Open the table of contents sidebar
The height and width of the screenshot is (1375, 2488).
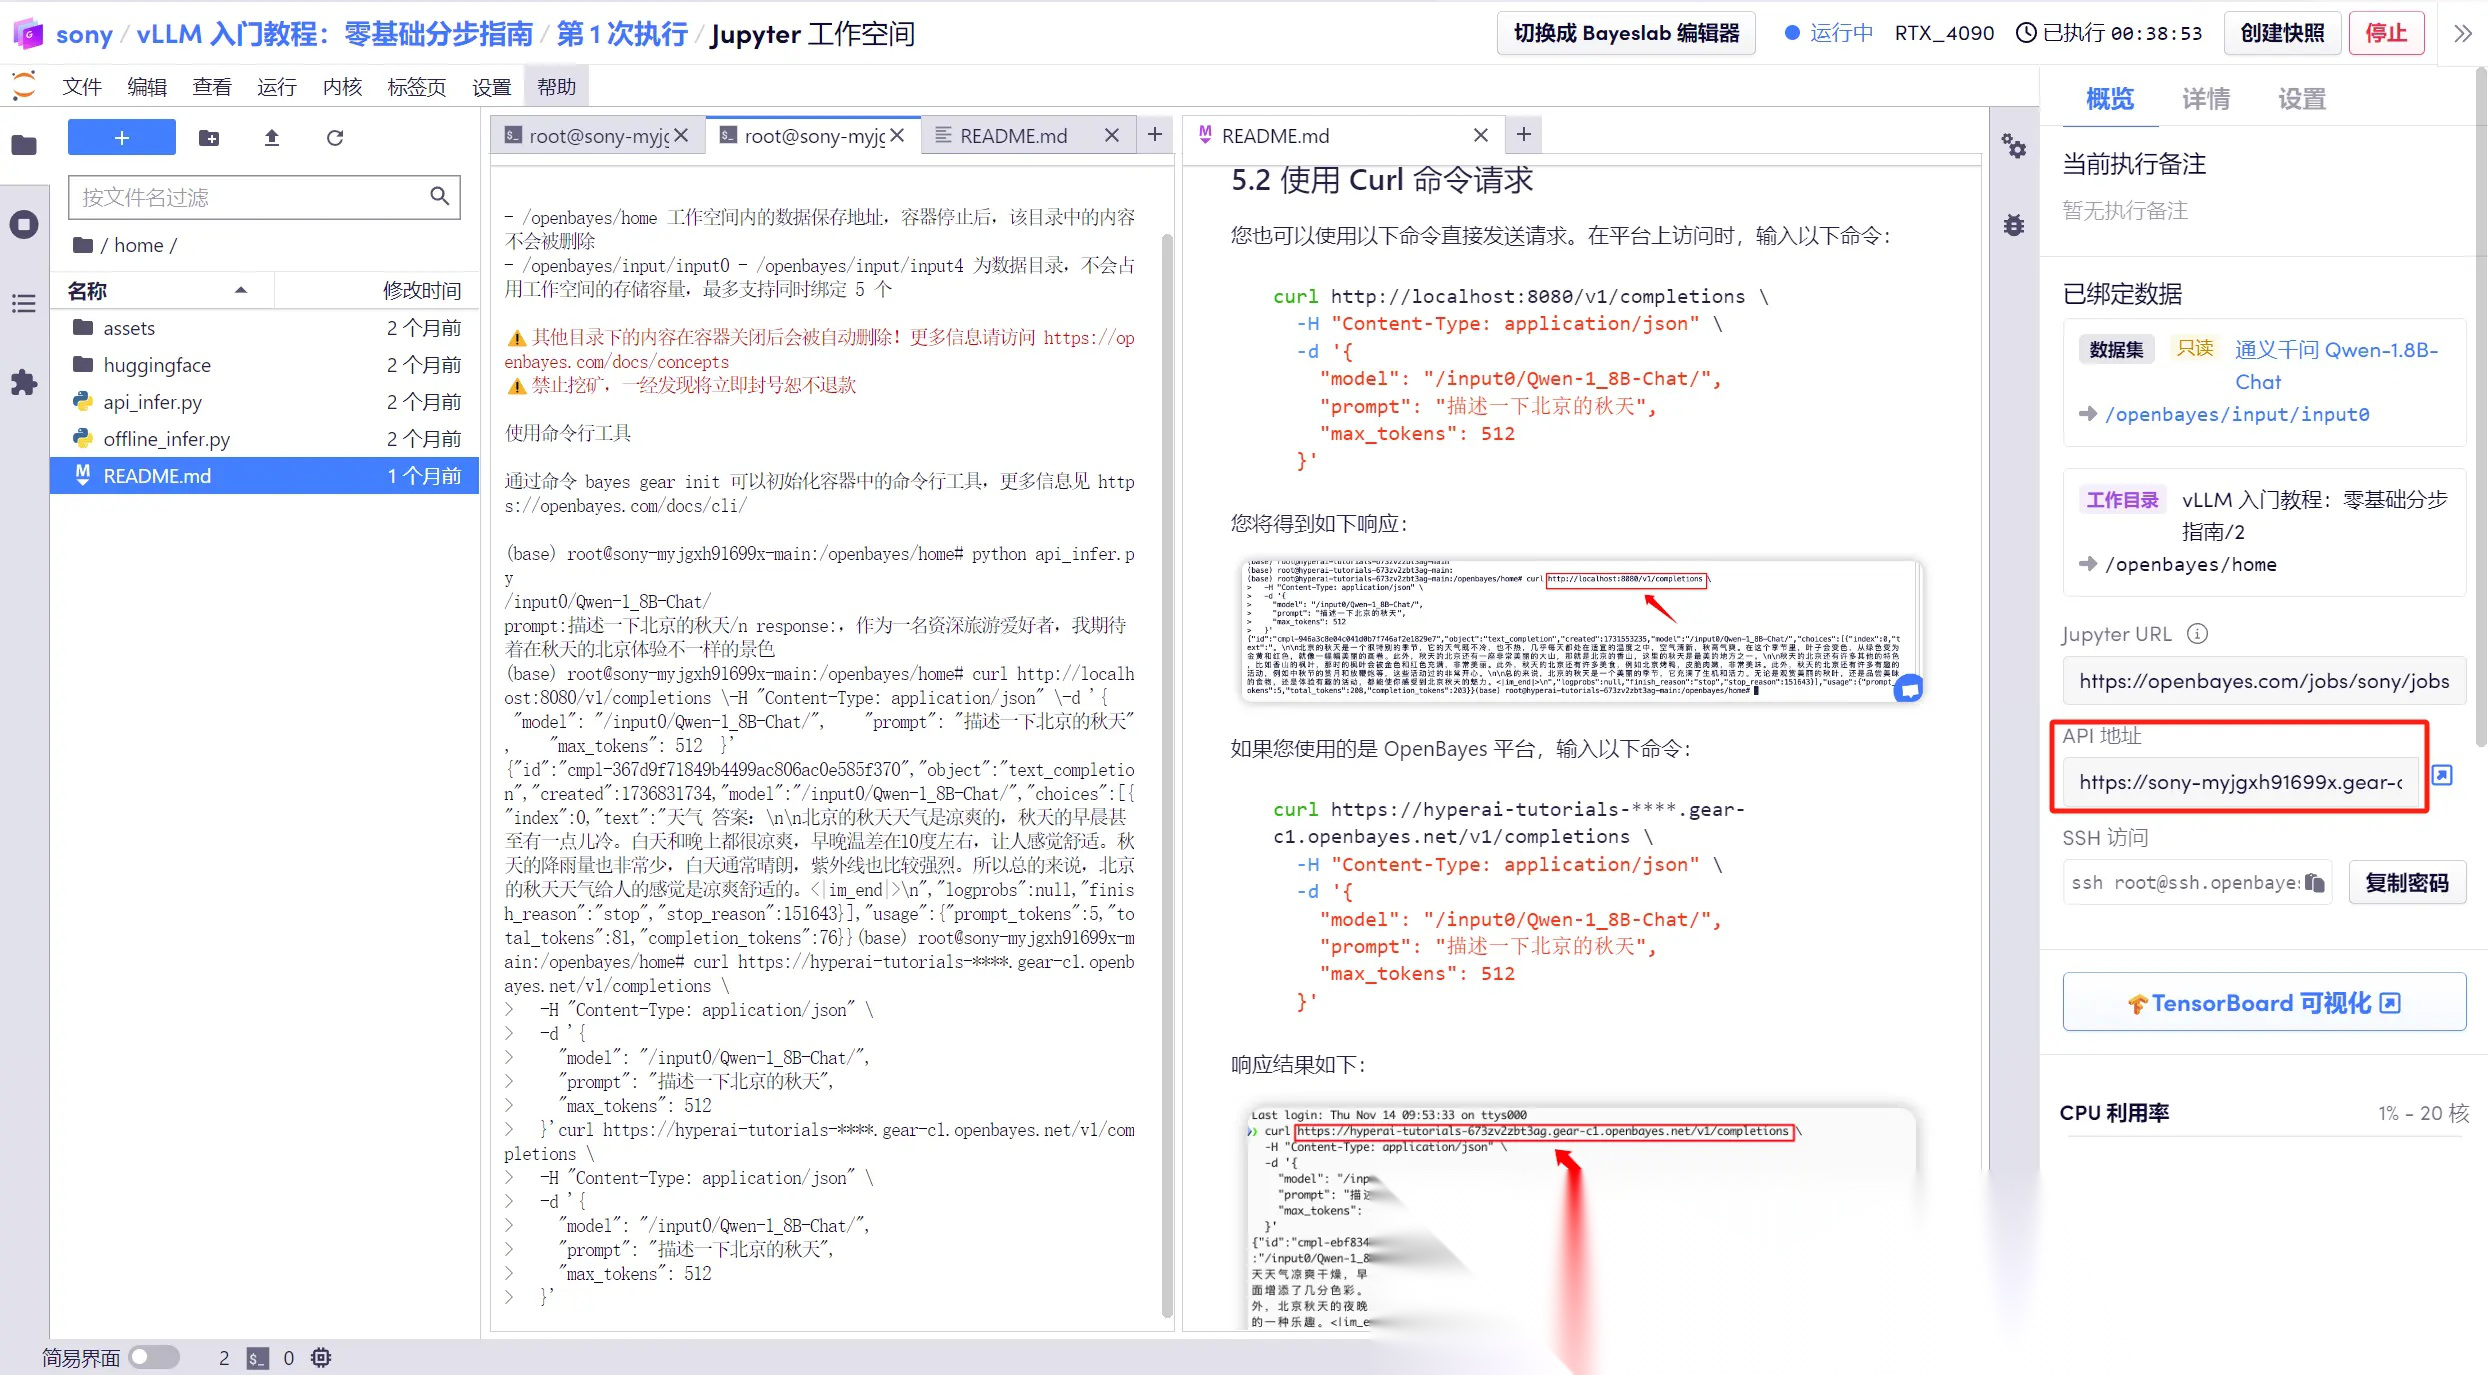pos(24,303)
